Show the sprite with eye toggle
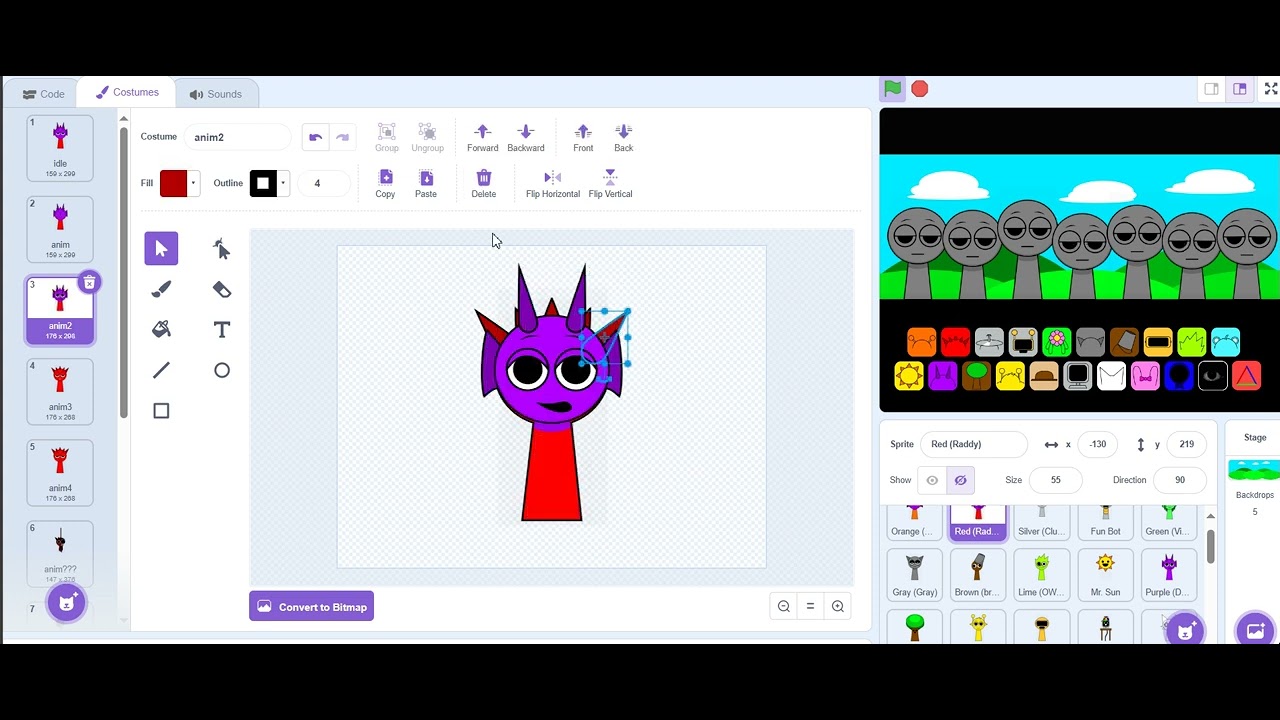 click(x=932, y=480)
